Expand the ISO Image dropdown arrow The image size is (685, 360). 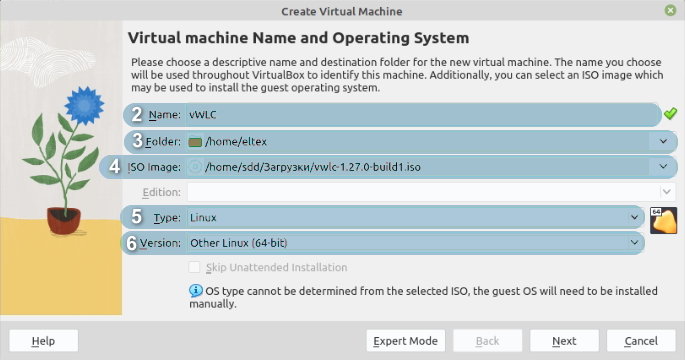click(x=663, y=166)
